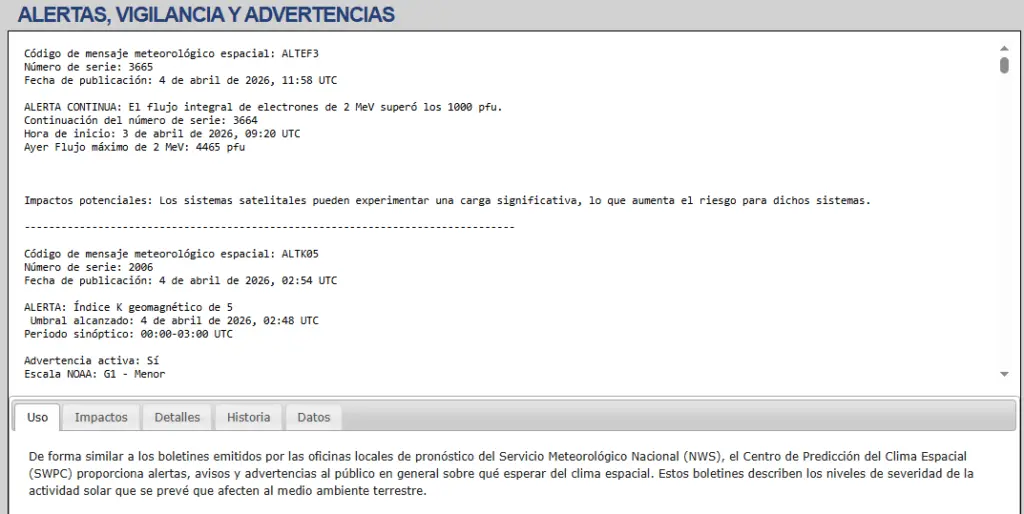
Task: Go to the Datos tab
Action: point(314,417)
